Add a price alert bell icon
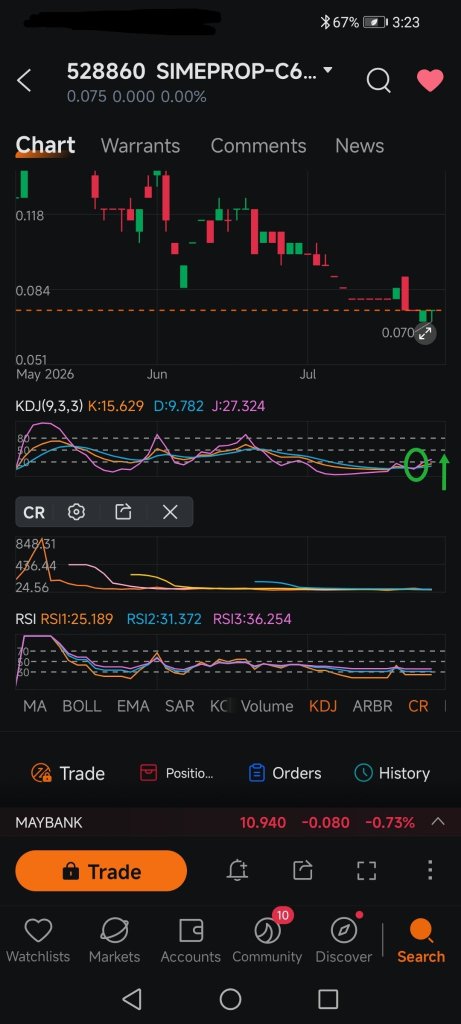461x1024 pixels. (x=238, y=870)
